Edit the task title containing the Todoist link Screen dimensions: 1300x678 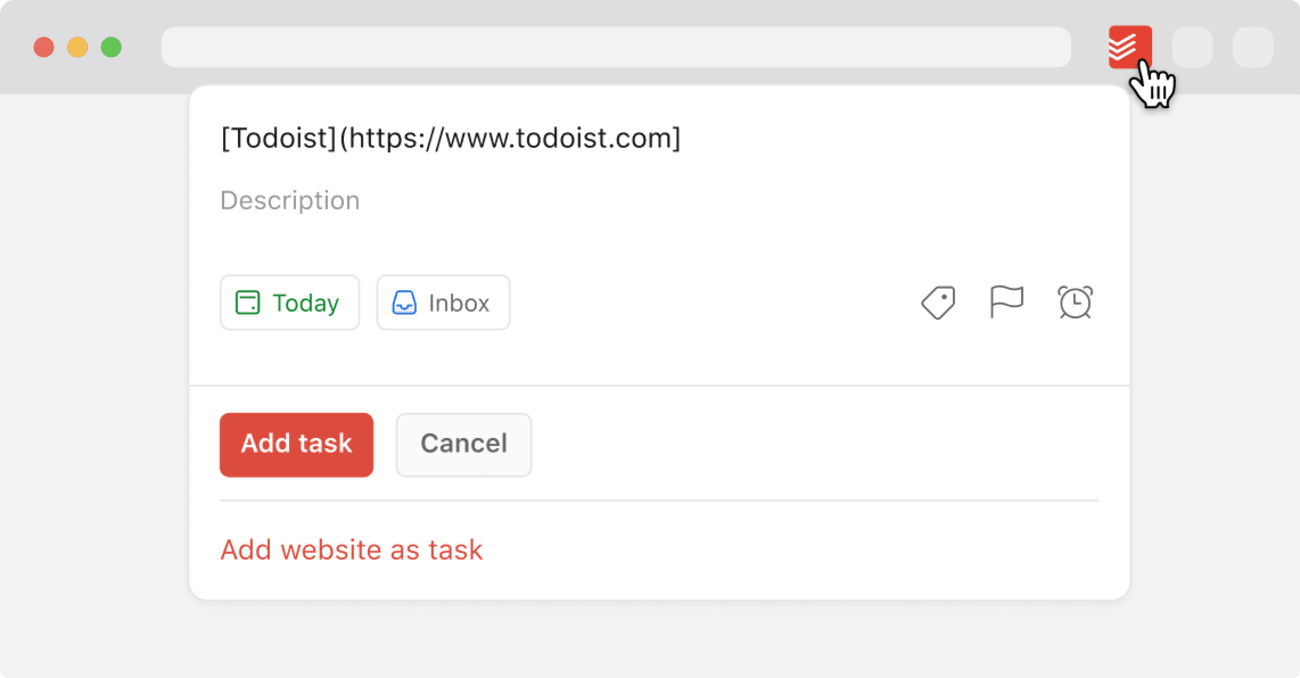coord(450,138)
